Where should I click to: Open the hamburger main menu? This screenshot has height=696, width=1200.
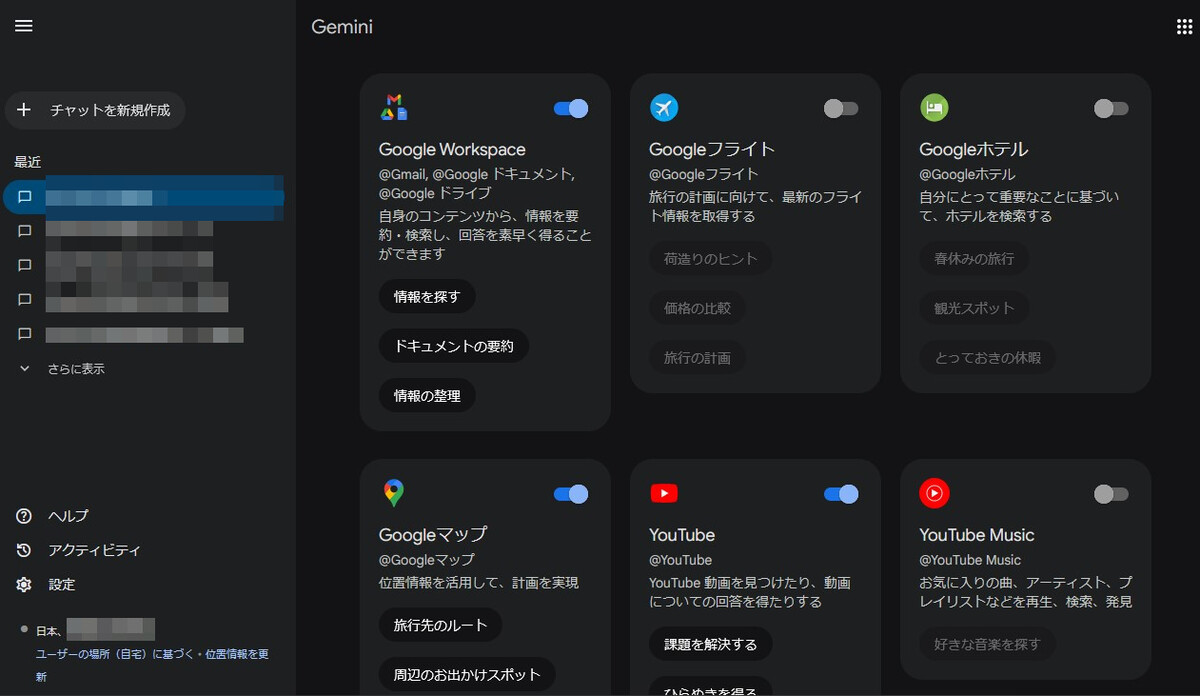[24, 26]
